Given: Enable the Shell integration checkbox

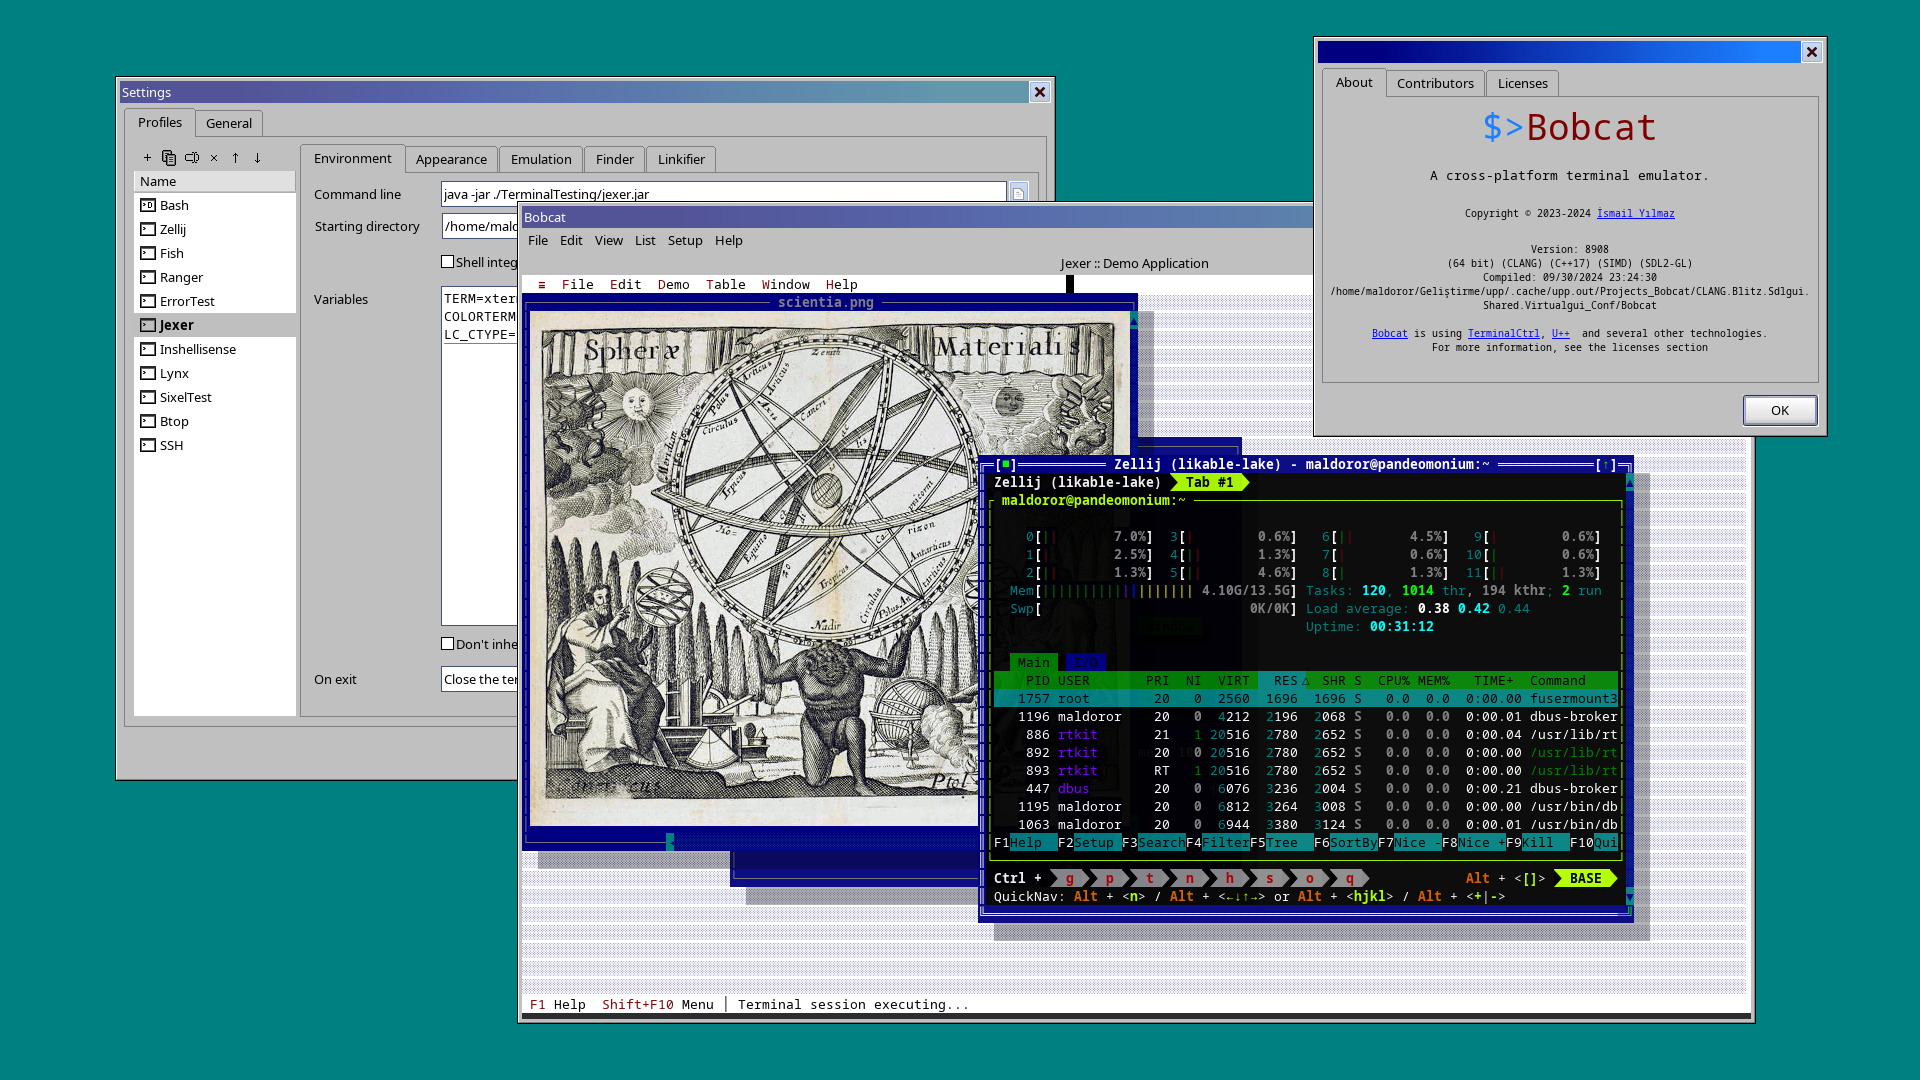Looking at the screenshot, I should 448,262.
